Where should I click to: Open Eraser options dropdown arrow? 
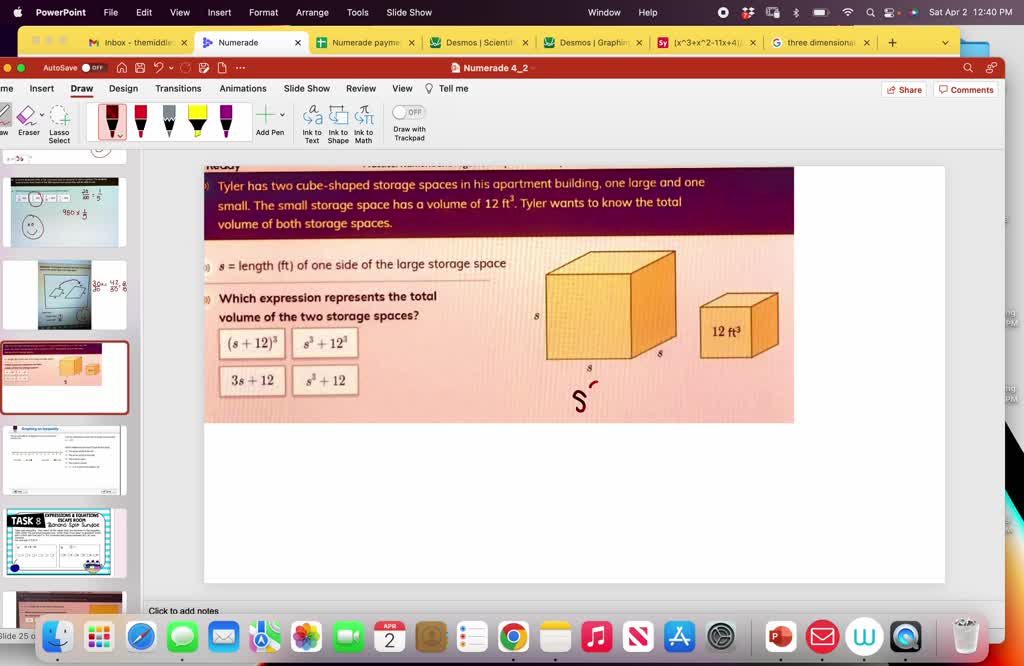click(x=42, y=115)
